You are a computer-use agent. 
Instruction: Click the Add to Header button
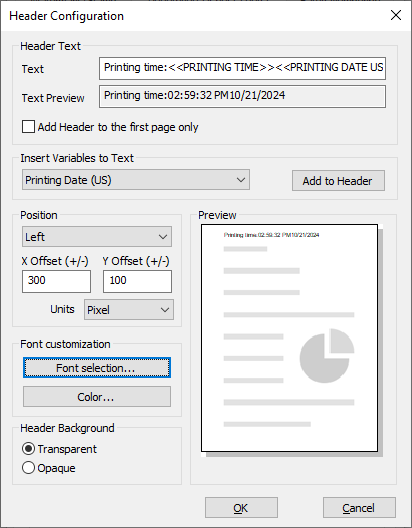click(338, 181)
